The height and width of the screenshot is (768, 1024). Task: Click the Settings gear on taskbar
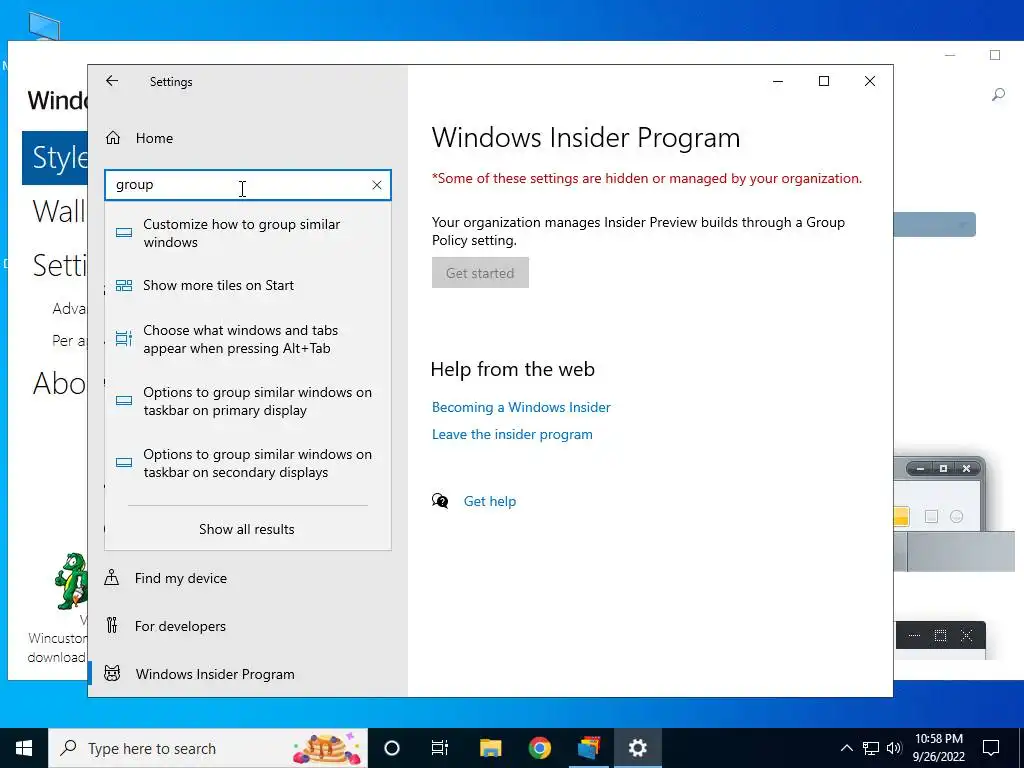coord(637,748)
